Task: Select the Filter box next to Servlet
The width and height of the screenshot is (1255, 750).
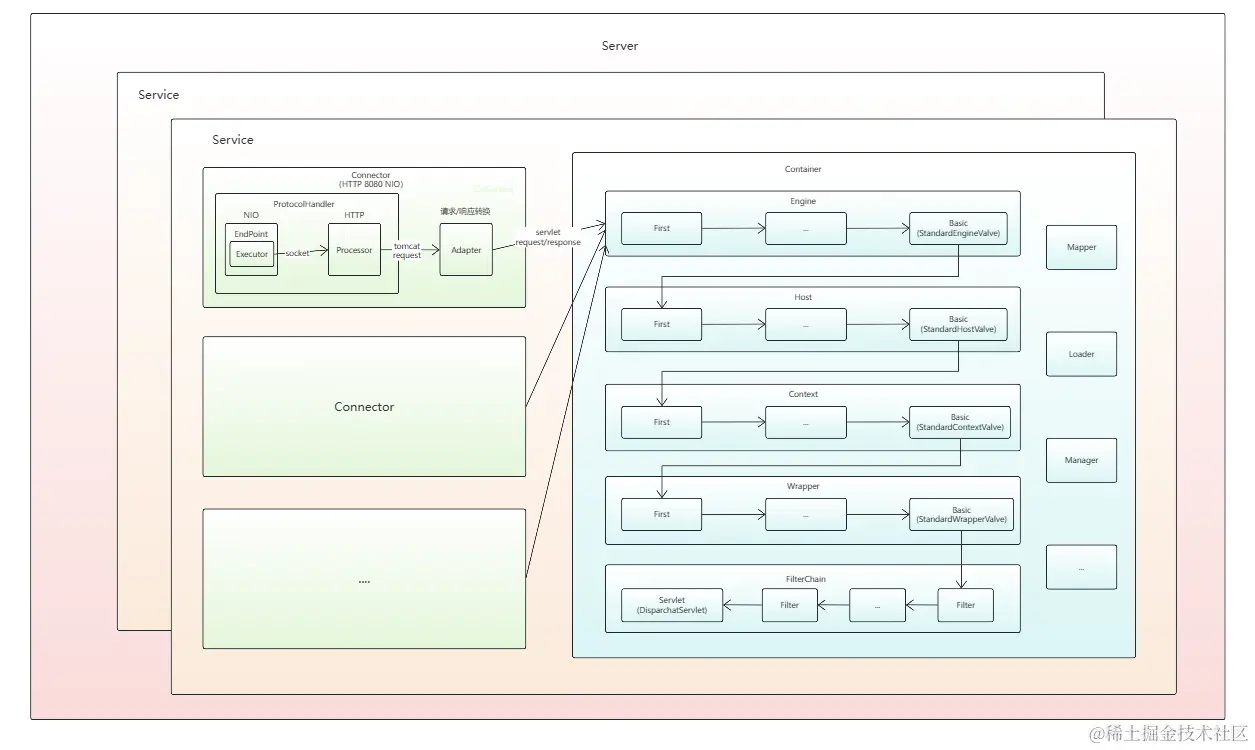Action: click(790, 605)
